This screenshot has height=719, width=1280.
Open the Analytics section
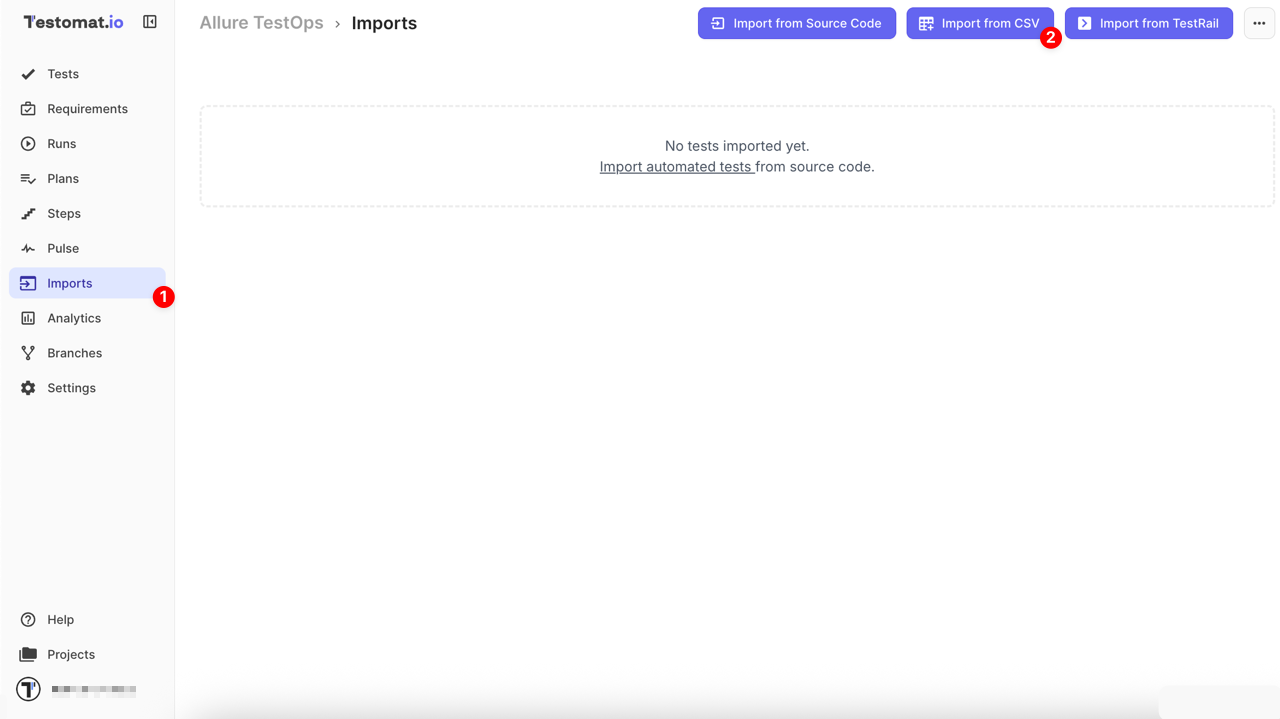point(74,317)
